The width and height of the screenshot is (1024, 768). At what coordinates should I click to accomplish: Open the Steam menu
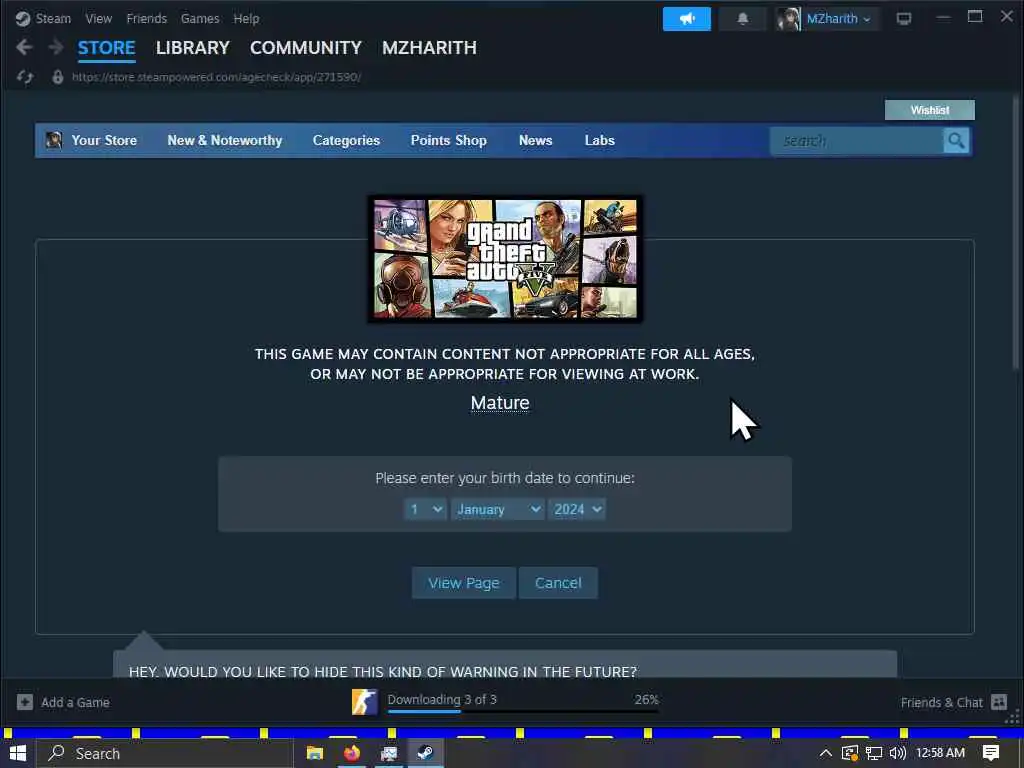point(53,18)
